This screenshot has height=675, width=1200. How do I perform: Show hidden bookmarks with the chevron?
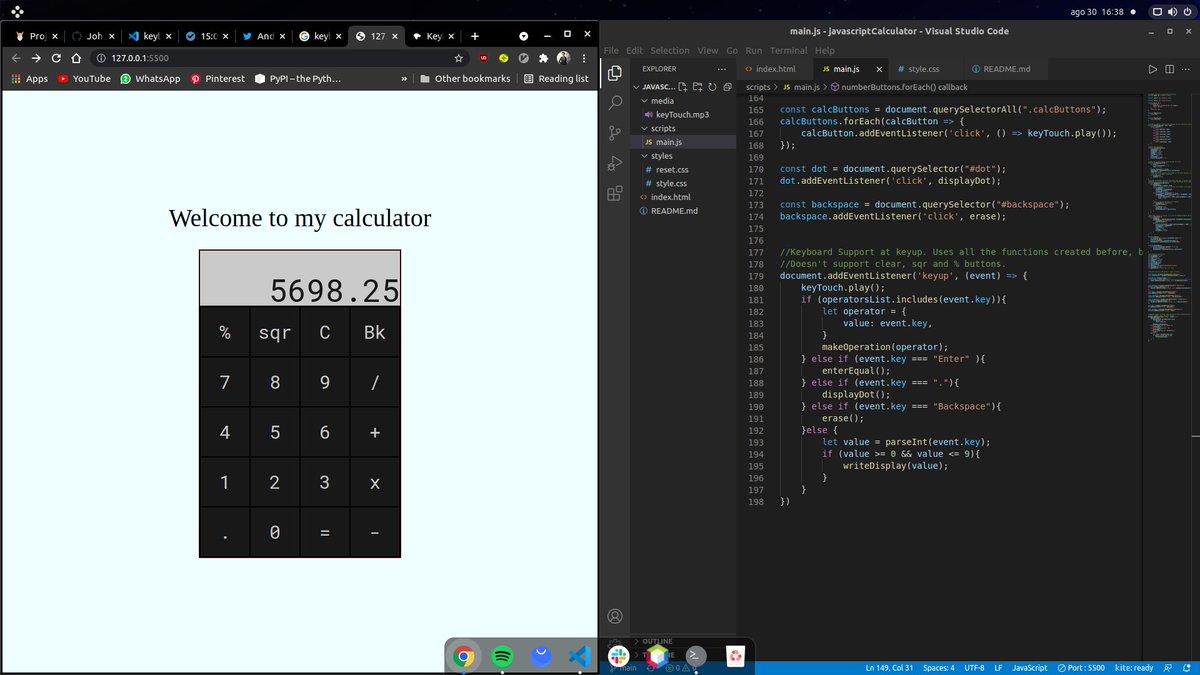pos(403,78)
